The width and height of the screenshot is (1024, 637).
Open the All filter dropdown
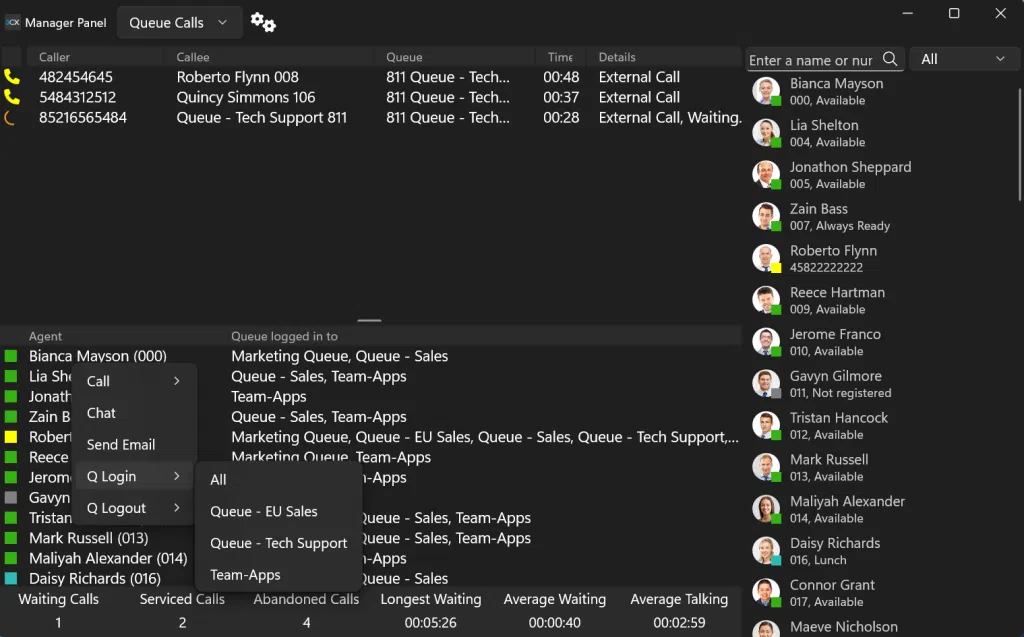[962, 60]
